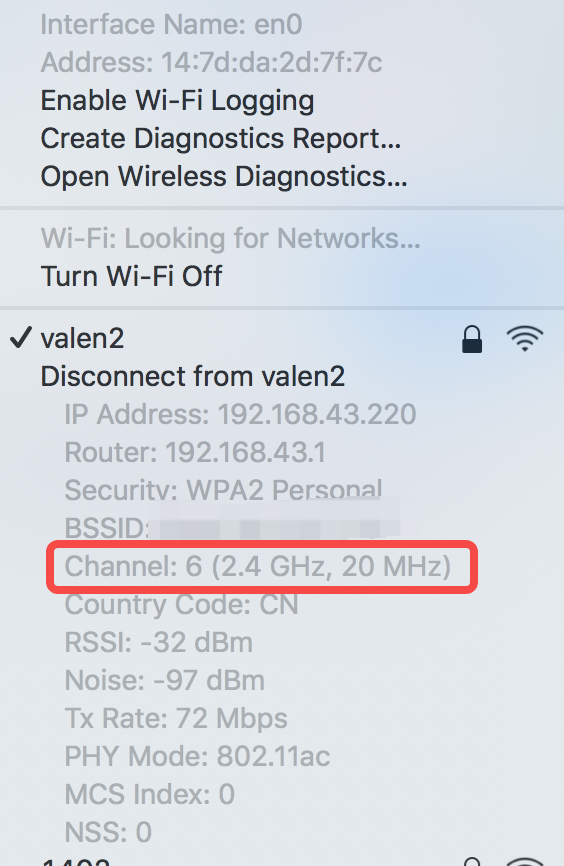Turn Wi-Fi Off
Viewport: 564px width, 866px height.
(131, 276)
